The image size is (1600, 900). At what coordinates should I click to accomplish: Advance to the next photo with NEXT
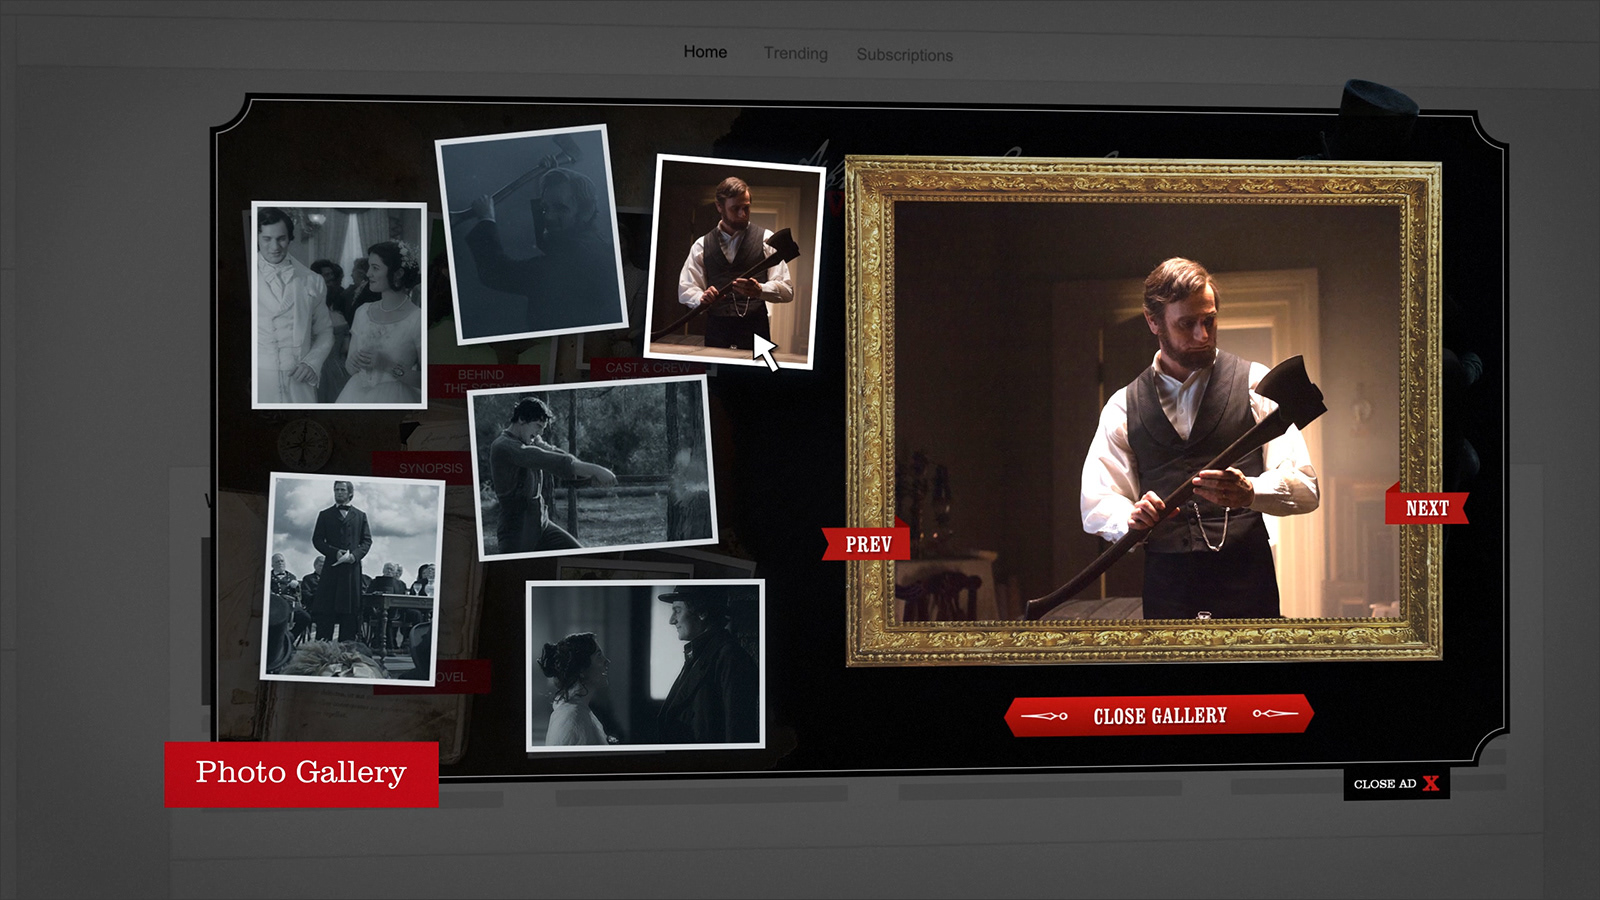coord(1427,507)
